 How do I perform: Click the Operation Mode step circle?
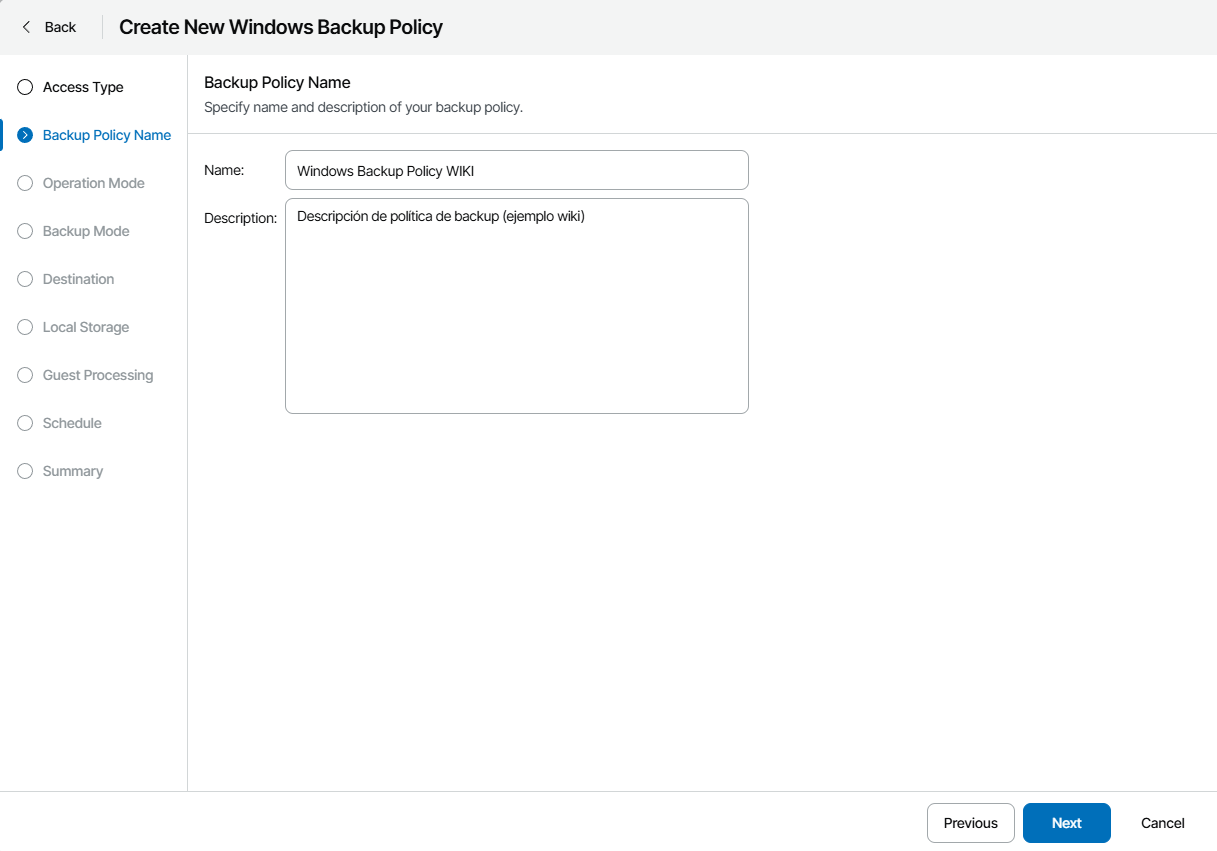[x=25, y=183]
